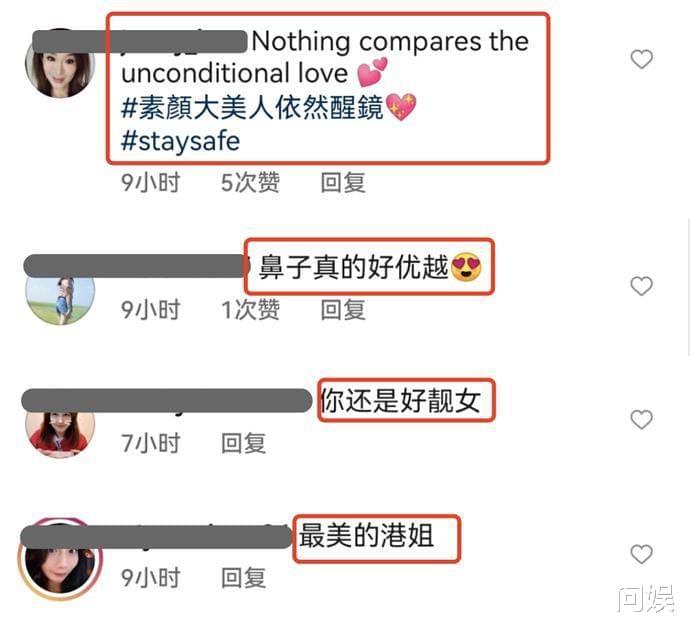
Task: Open hashtag #素顏大美人依然醒鏡
Action: point(252,108)
